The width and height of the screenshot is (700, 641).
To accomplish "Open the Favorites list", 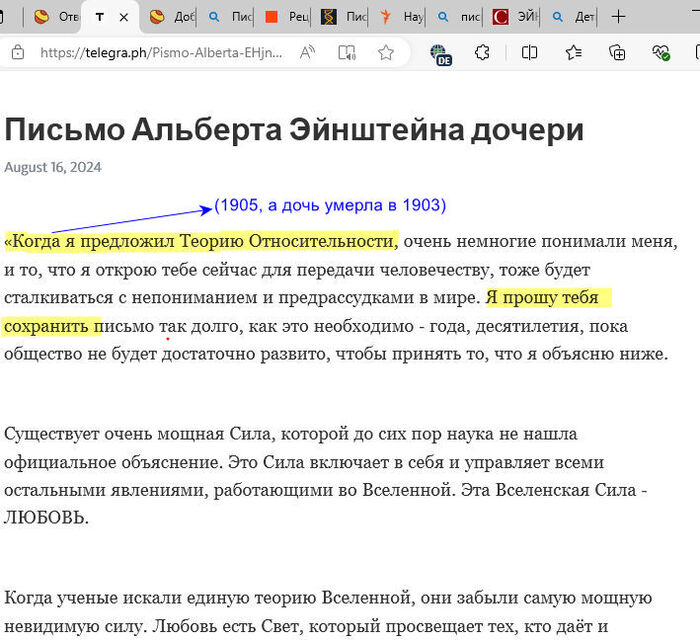I will click(x=573, y=53).
